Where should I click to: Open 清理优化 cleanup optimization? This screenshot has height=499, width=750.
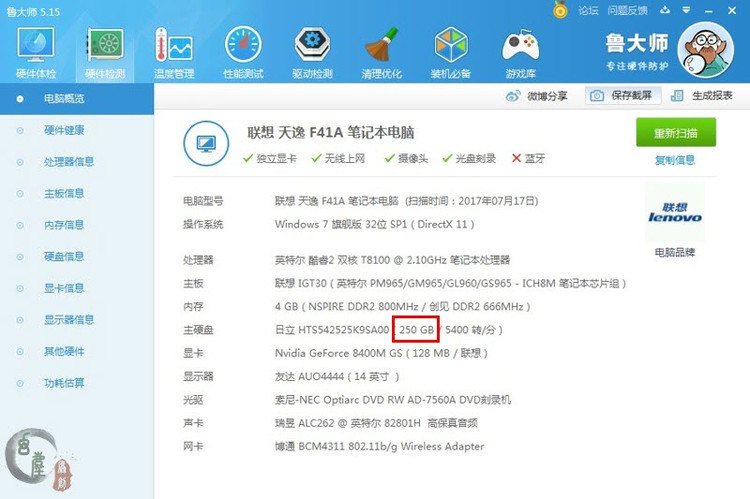[381, 53]
